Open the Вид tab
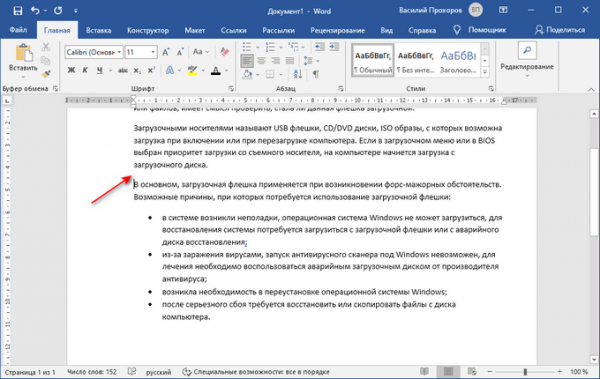 point(386,30)
